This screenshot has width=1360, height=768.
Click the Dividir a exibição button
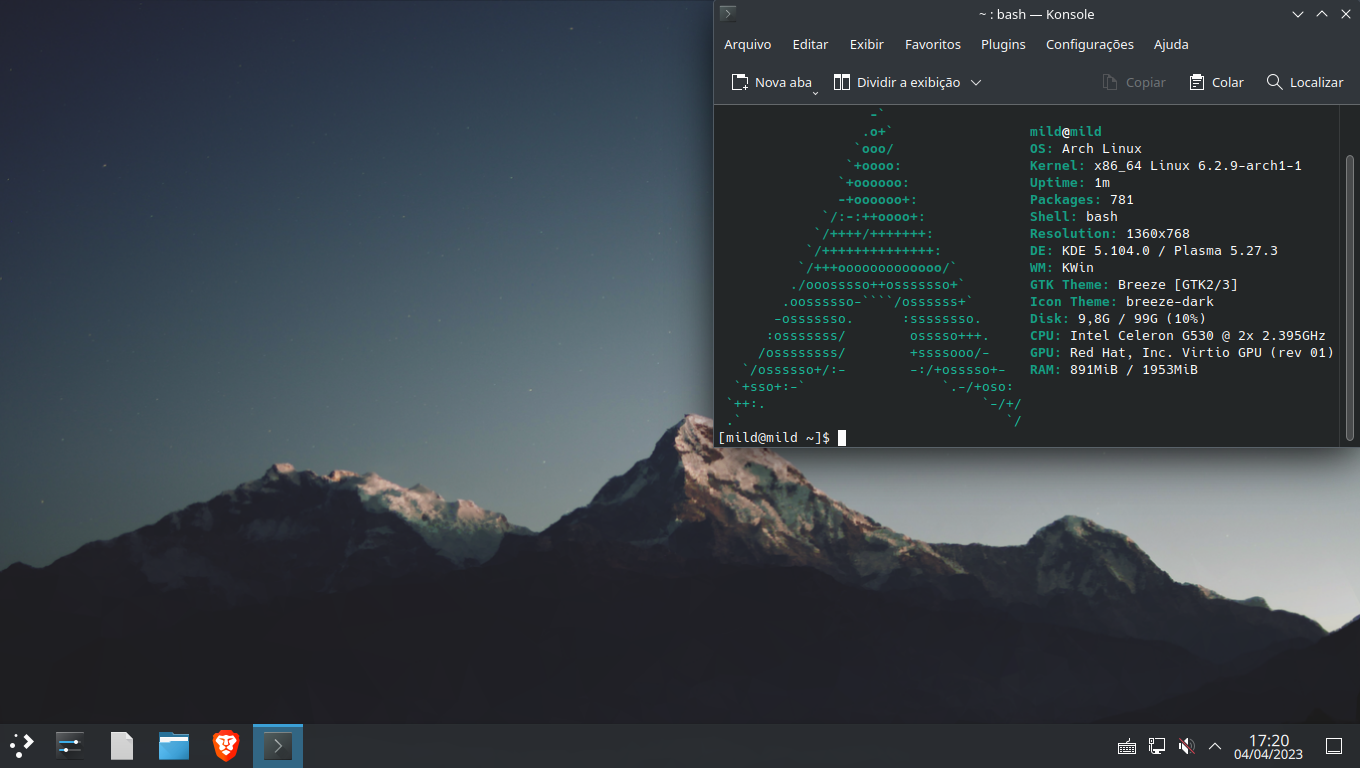coord(897,82)
